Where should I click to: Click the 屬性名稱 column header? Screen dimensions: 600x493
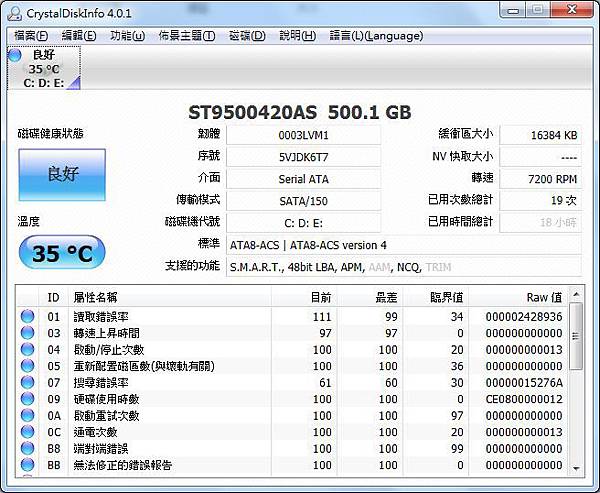tap(170, 297)
